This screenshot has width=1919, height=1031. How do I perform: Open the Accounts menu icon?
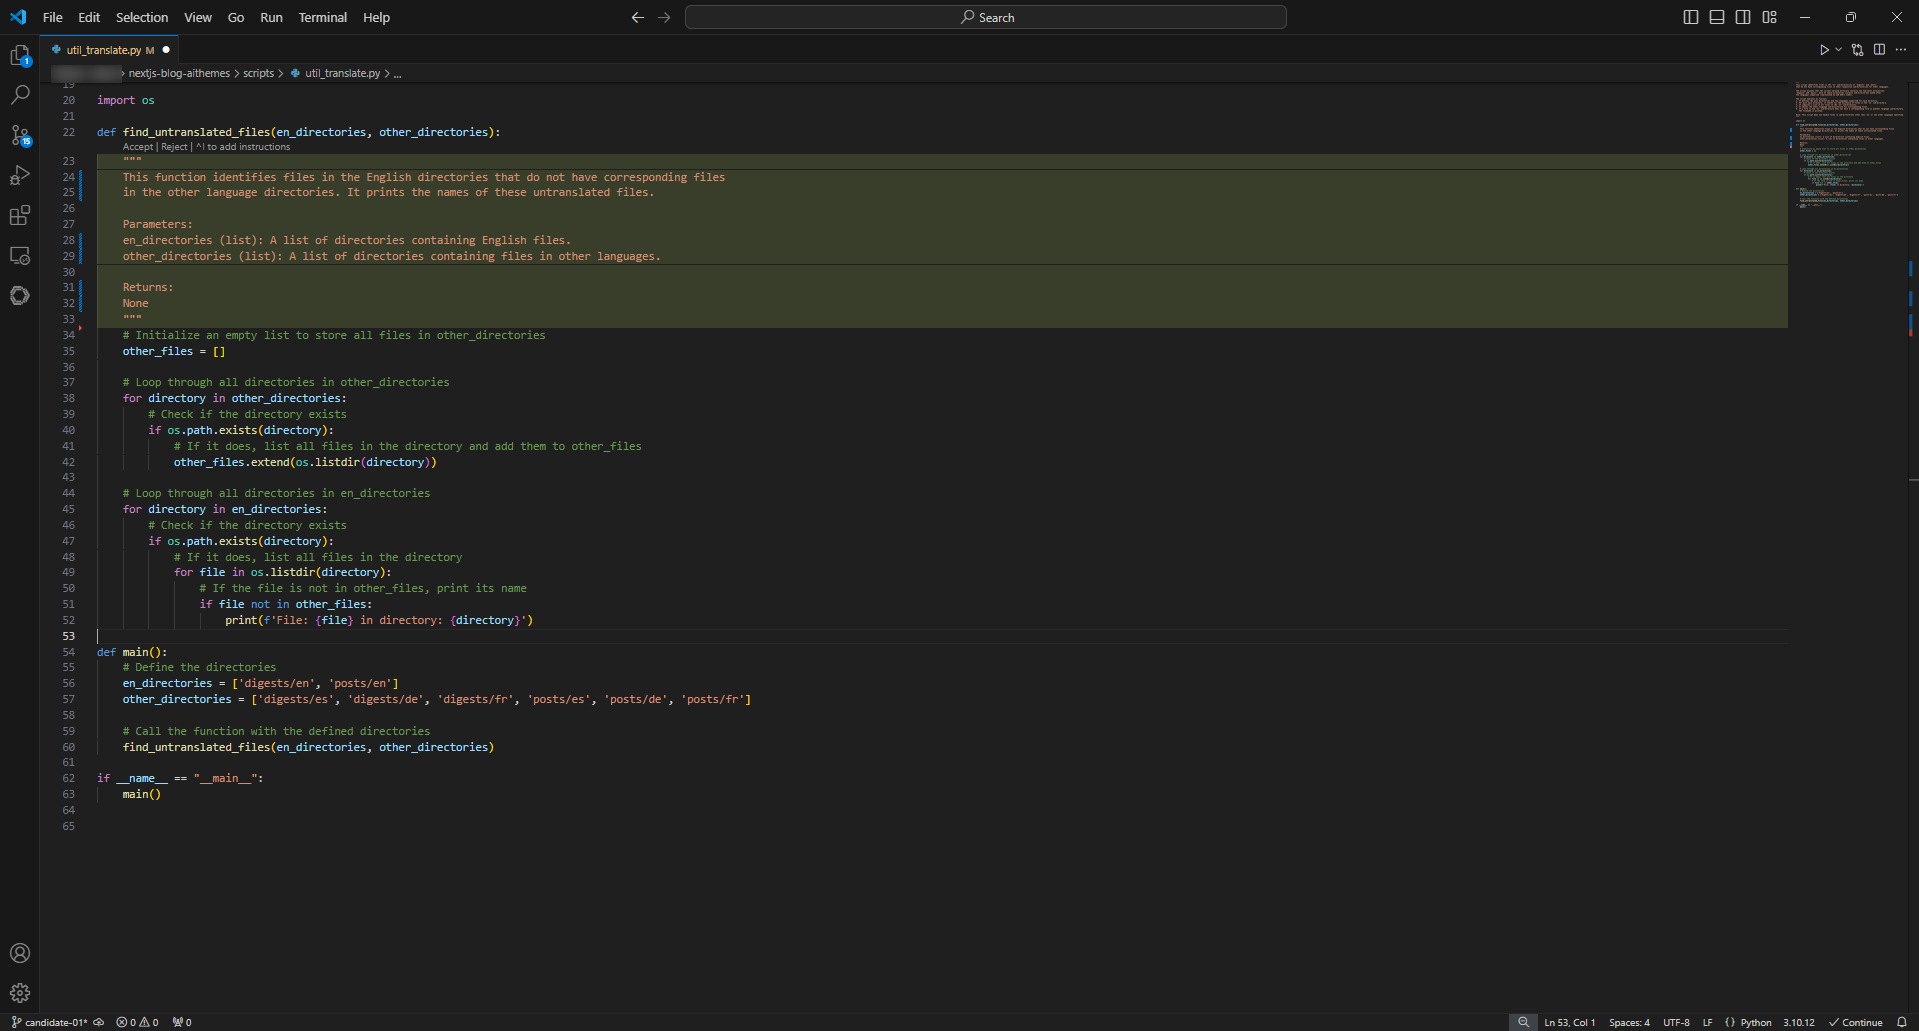20,953
